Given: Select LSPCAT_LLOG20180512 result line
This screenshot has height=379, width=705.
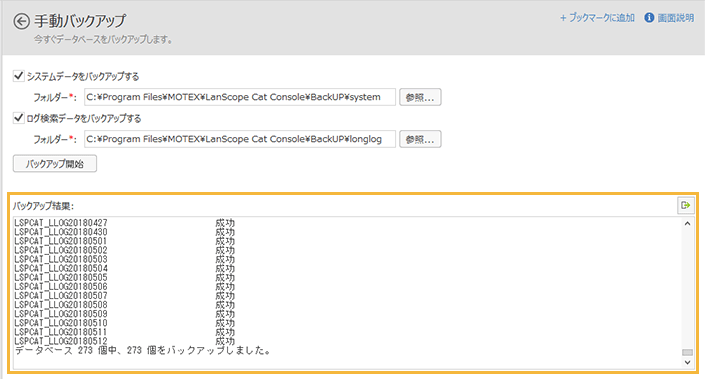Looking at the screenshot, I should 125,341.
